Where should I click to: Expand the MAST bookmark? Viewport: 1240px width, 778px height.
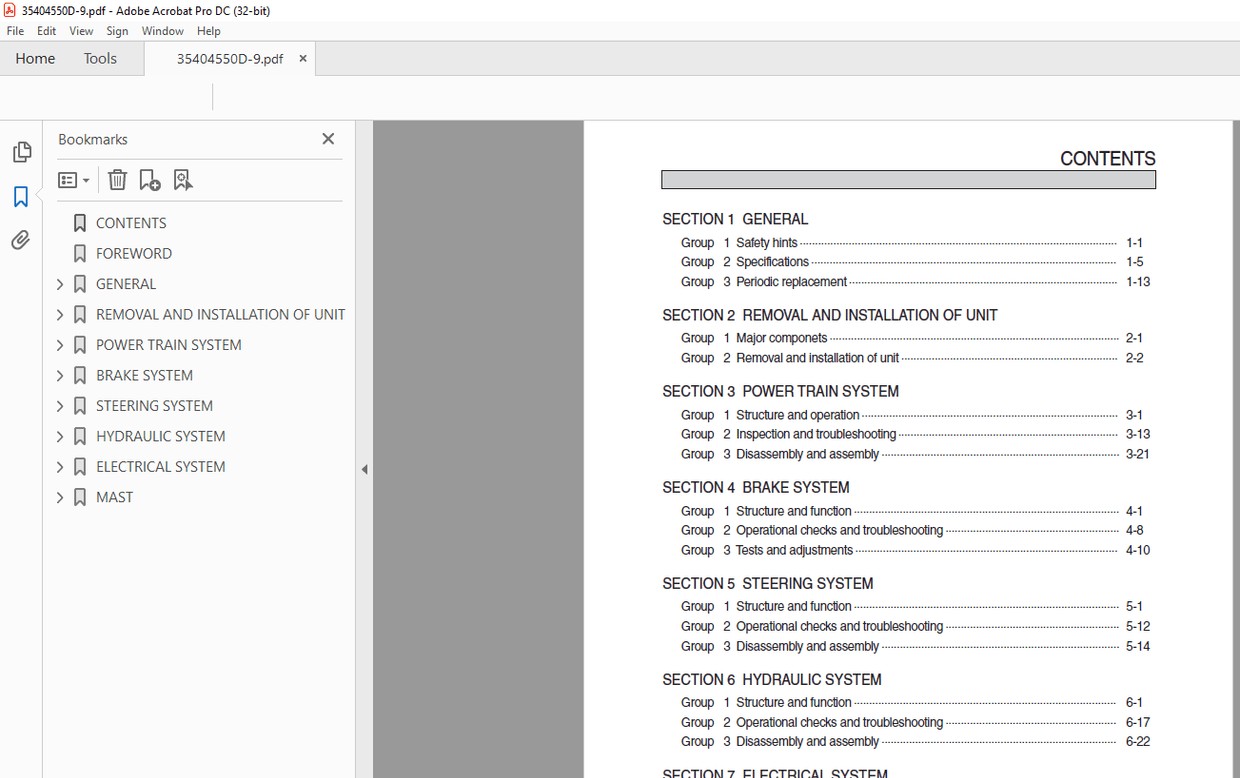[x=59, y=497]
